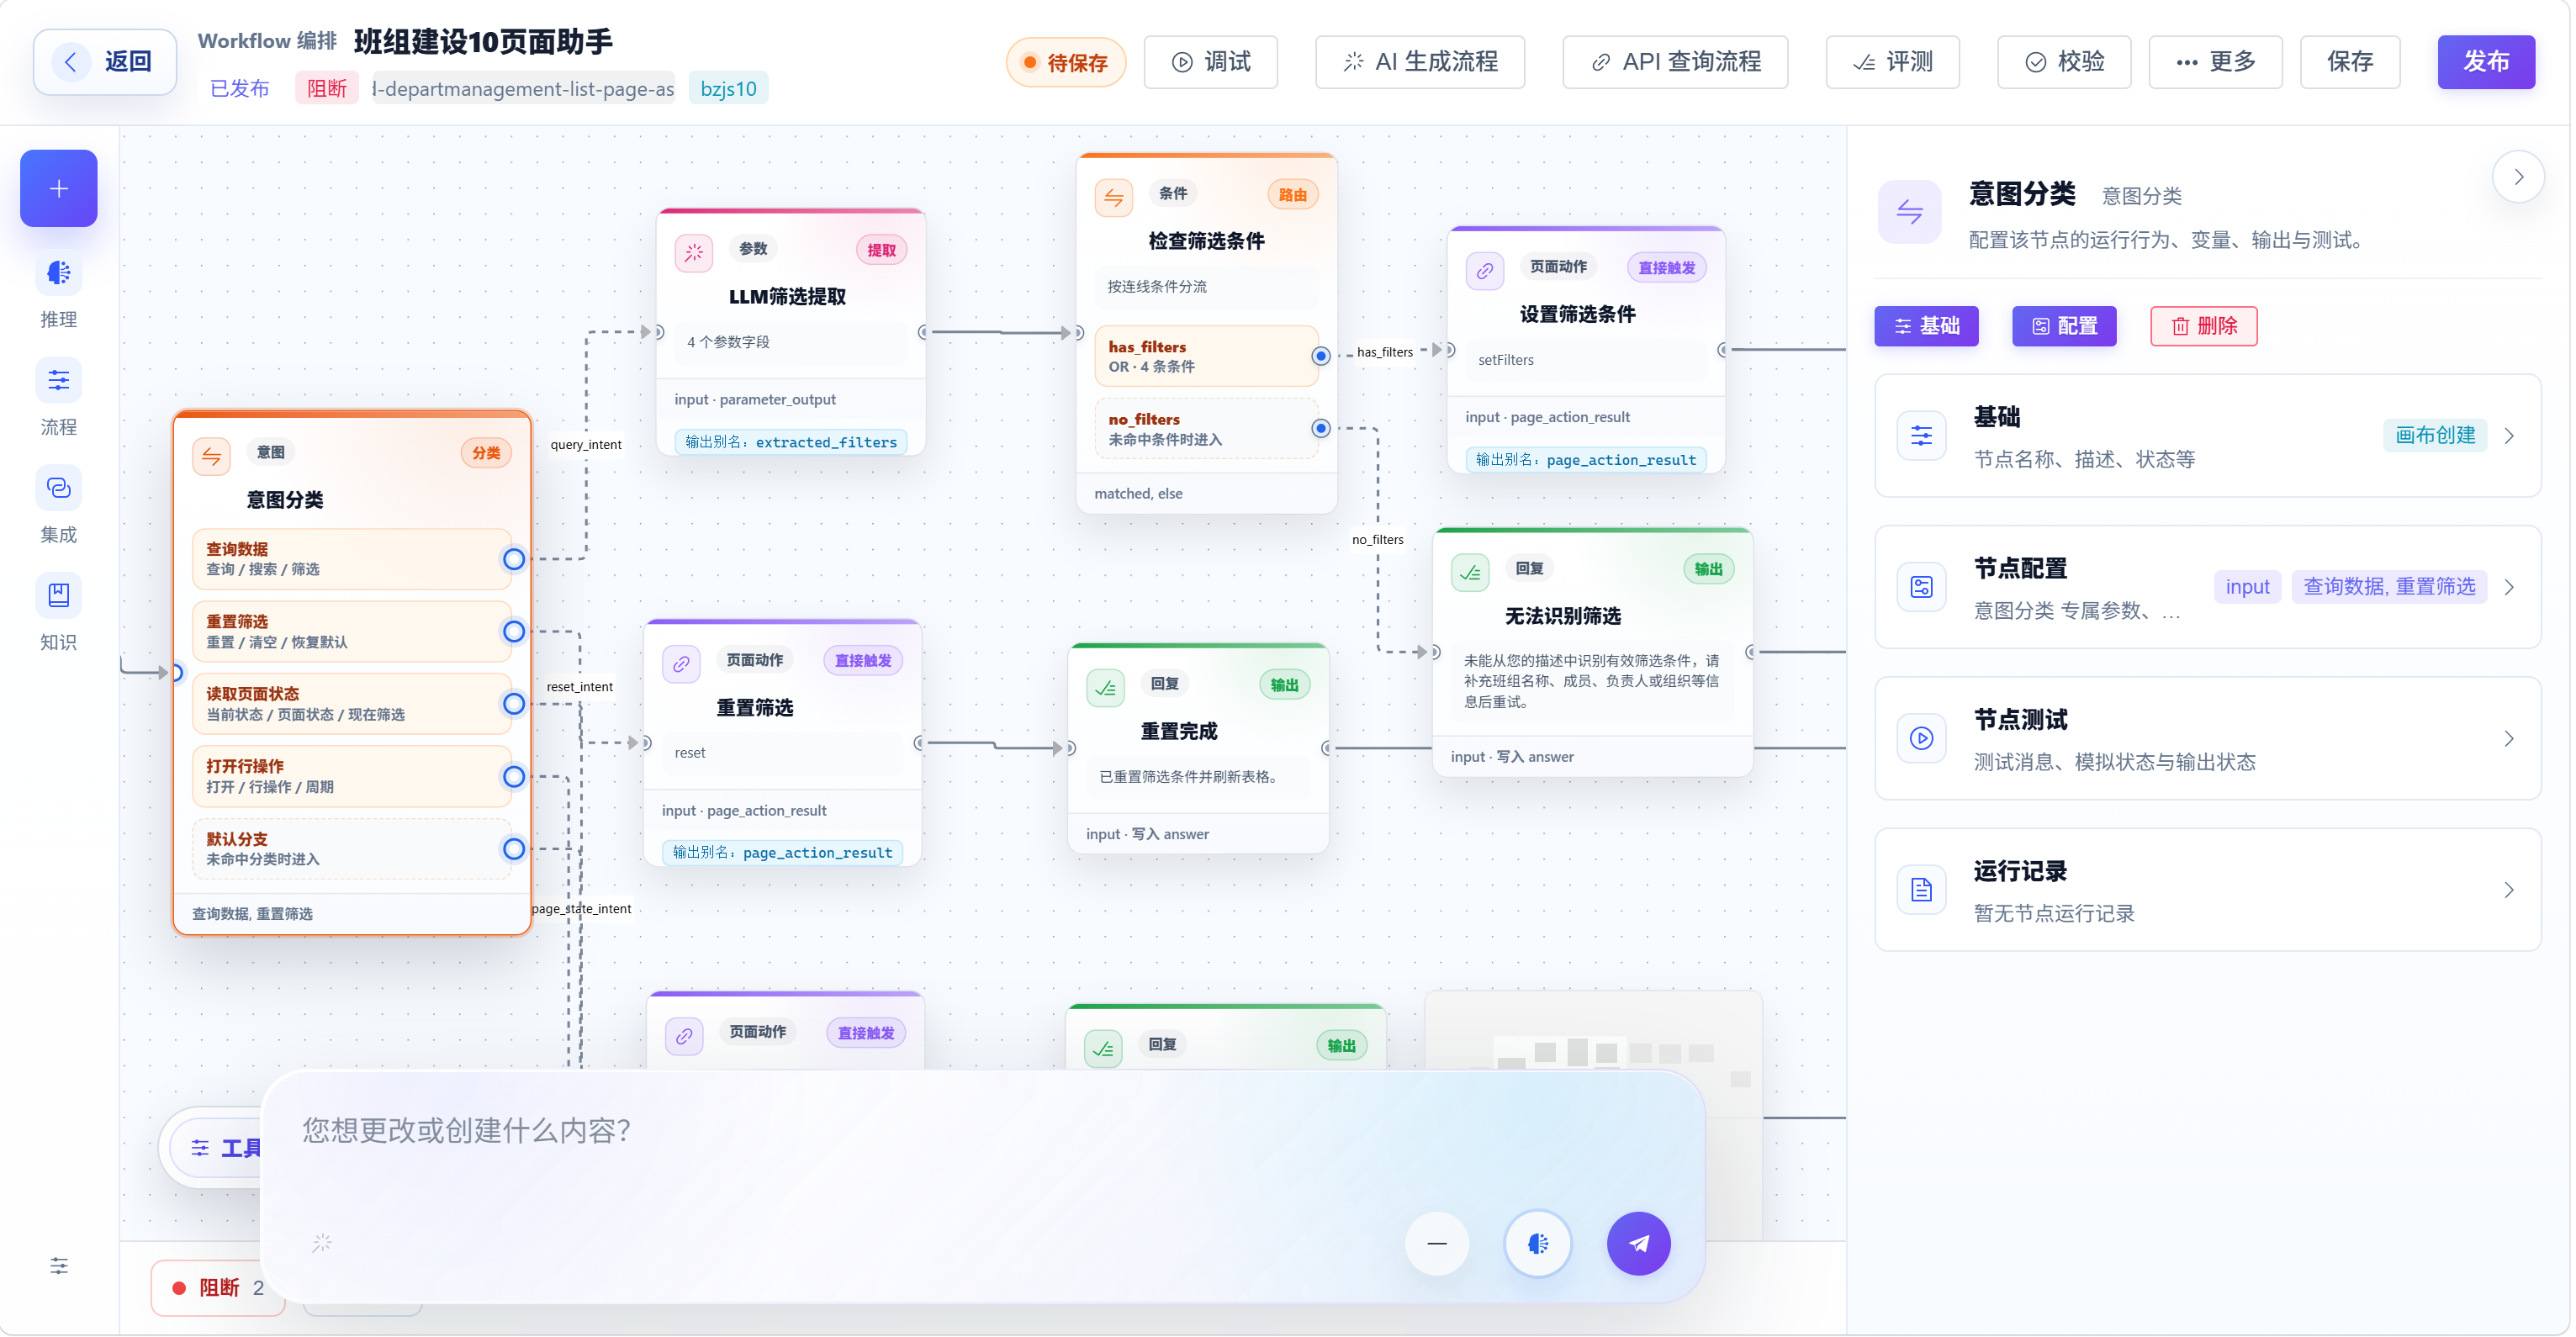The height and width of the screenshot is (1337, 2576).
Task: Click the 调试 debug toolbar button
Action: click(x=1211, y=62)
